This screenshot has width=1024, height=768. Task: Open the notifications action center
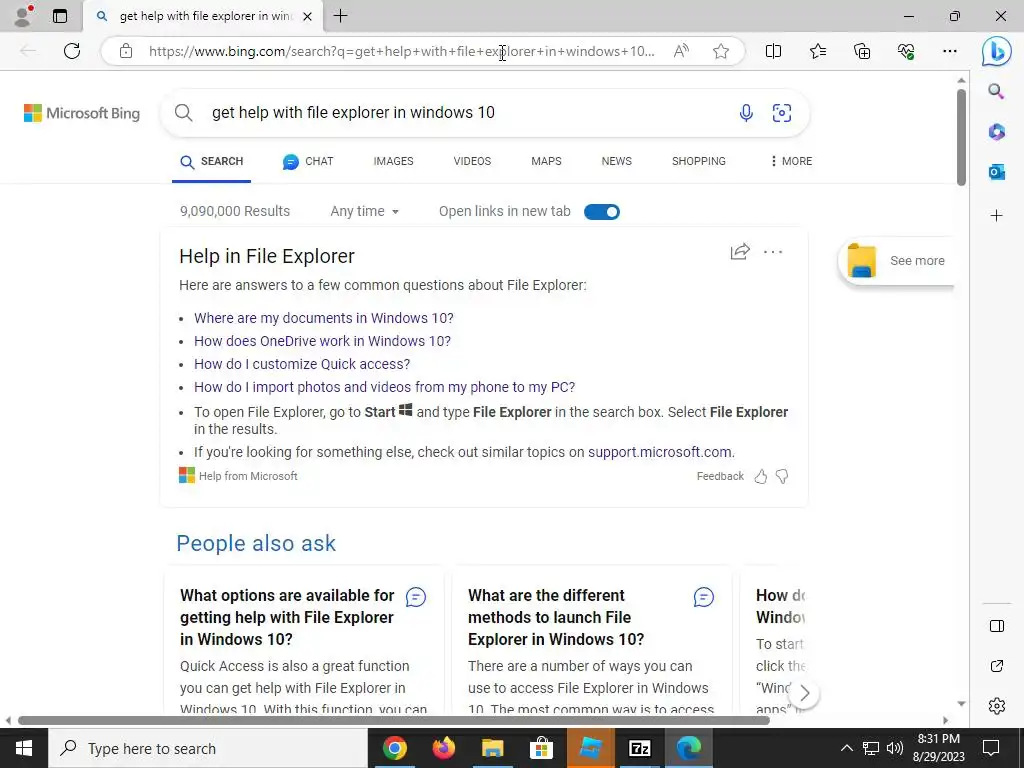[x=991, y=748]
